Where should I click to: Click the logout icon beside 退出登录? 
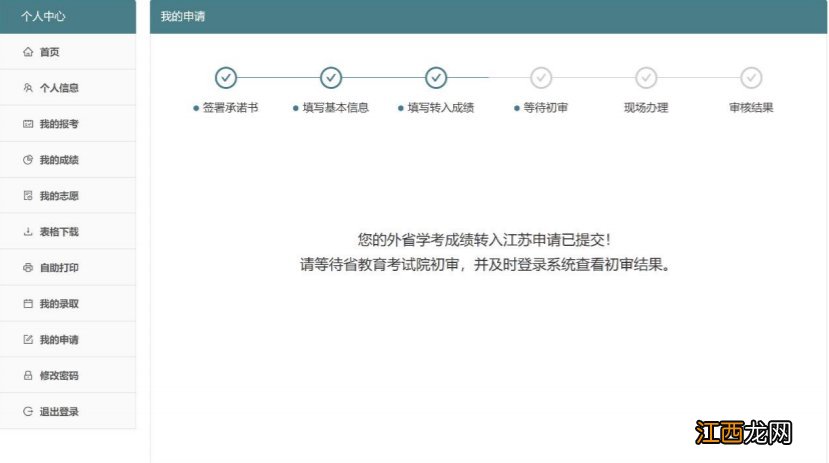[x=28, y=411]
